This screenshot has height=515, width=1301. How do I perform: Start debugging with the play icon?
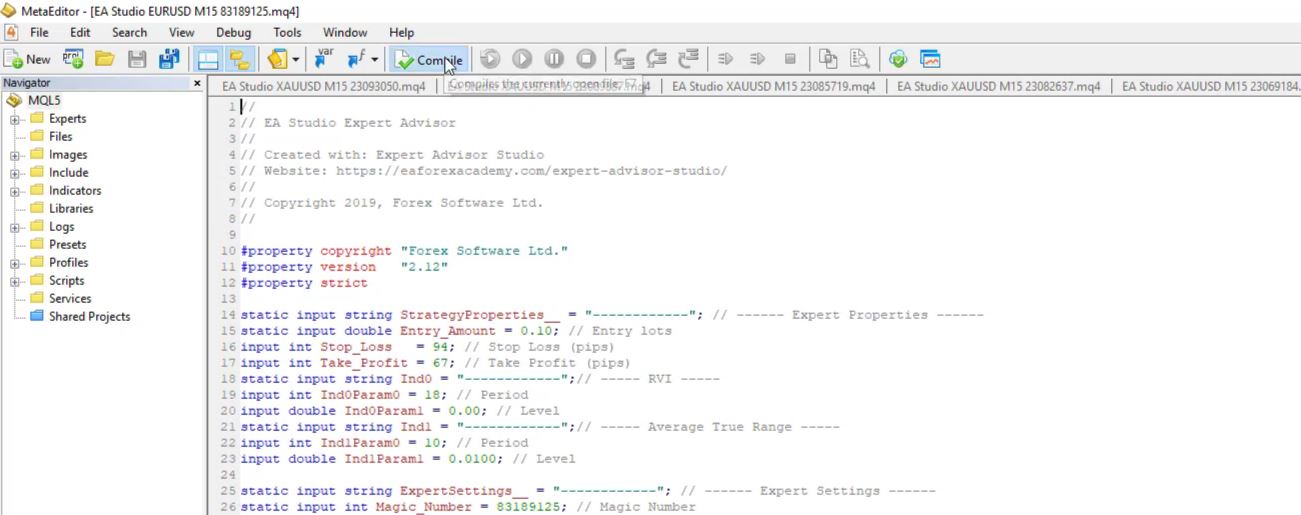click(x=522, y=60)
